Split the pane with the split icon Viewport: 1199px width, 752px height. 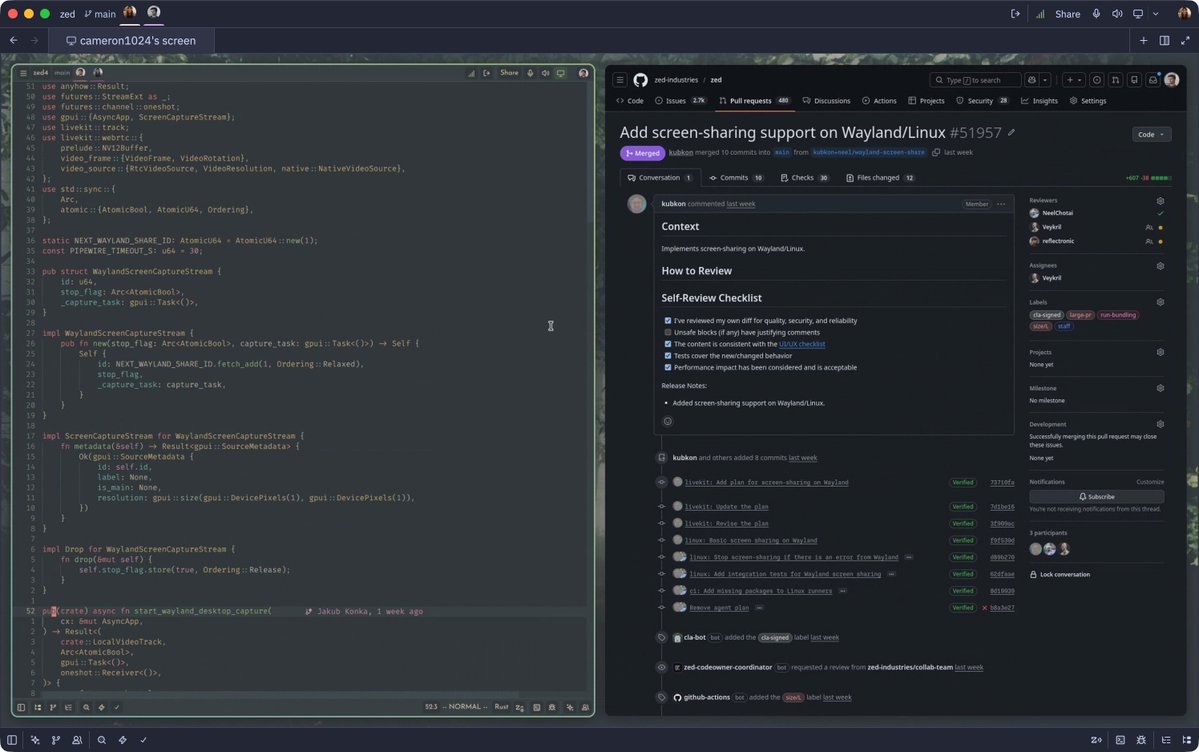[x=1164, y=41]
